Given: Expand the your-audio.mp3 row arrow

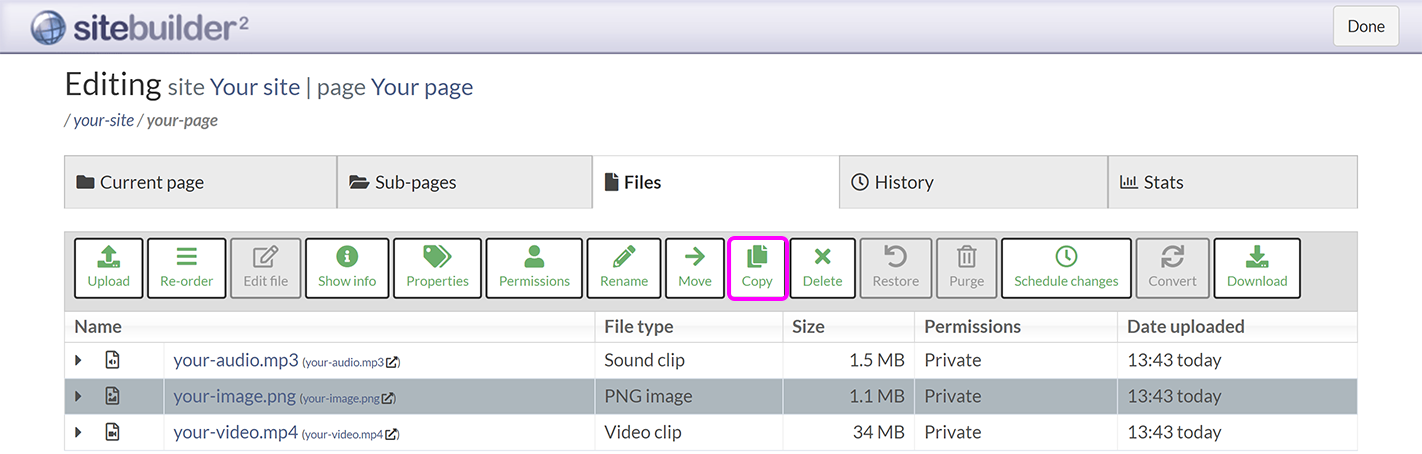Looking at the screenshot, I should coord(79,360).
